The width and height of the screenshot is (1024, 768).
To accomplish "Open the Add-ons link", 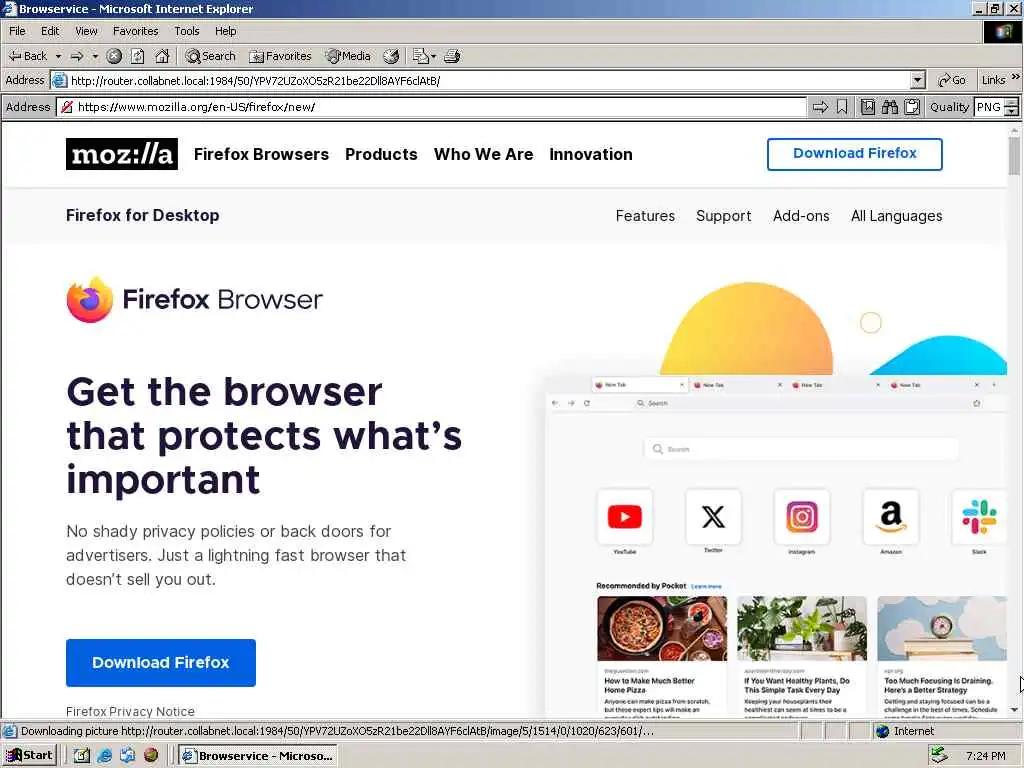I will pyautogui.click(x=801, y=216).
